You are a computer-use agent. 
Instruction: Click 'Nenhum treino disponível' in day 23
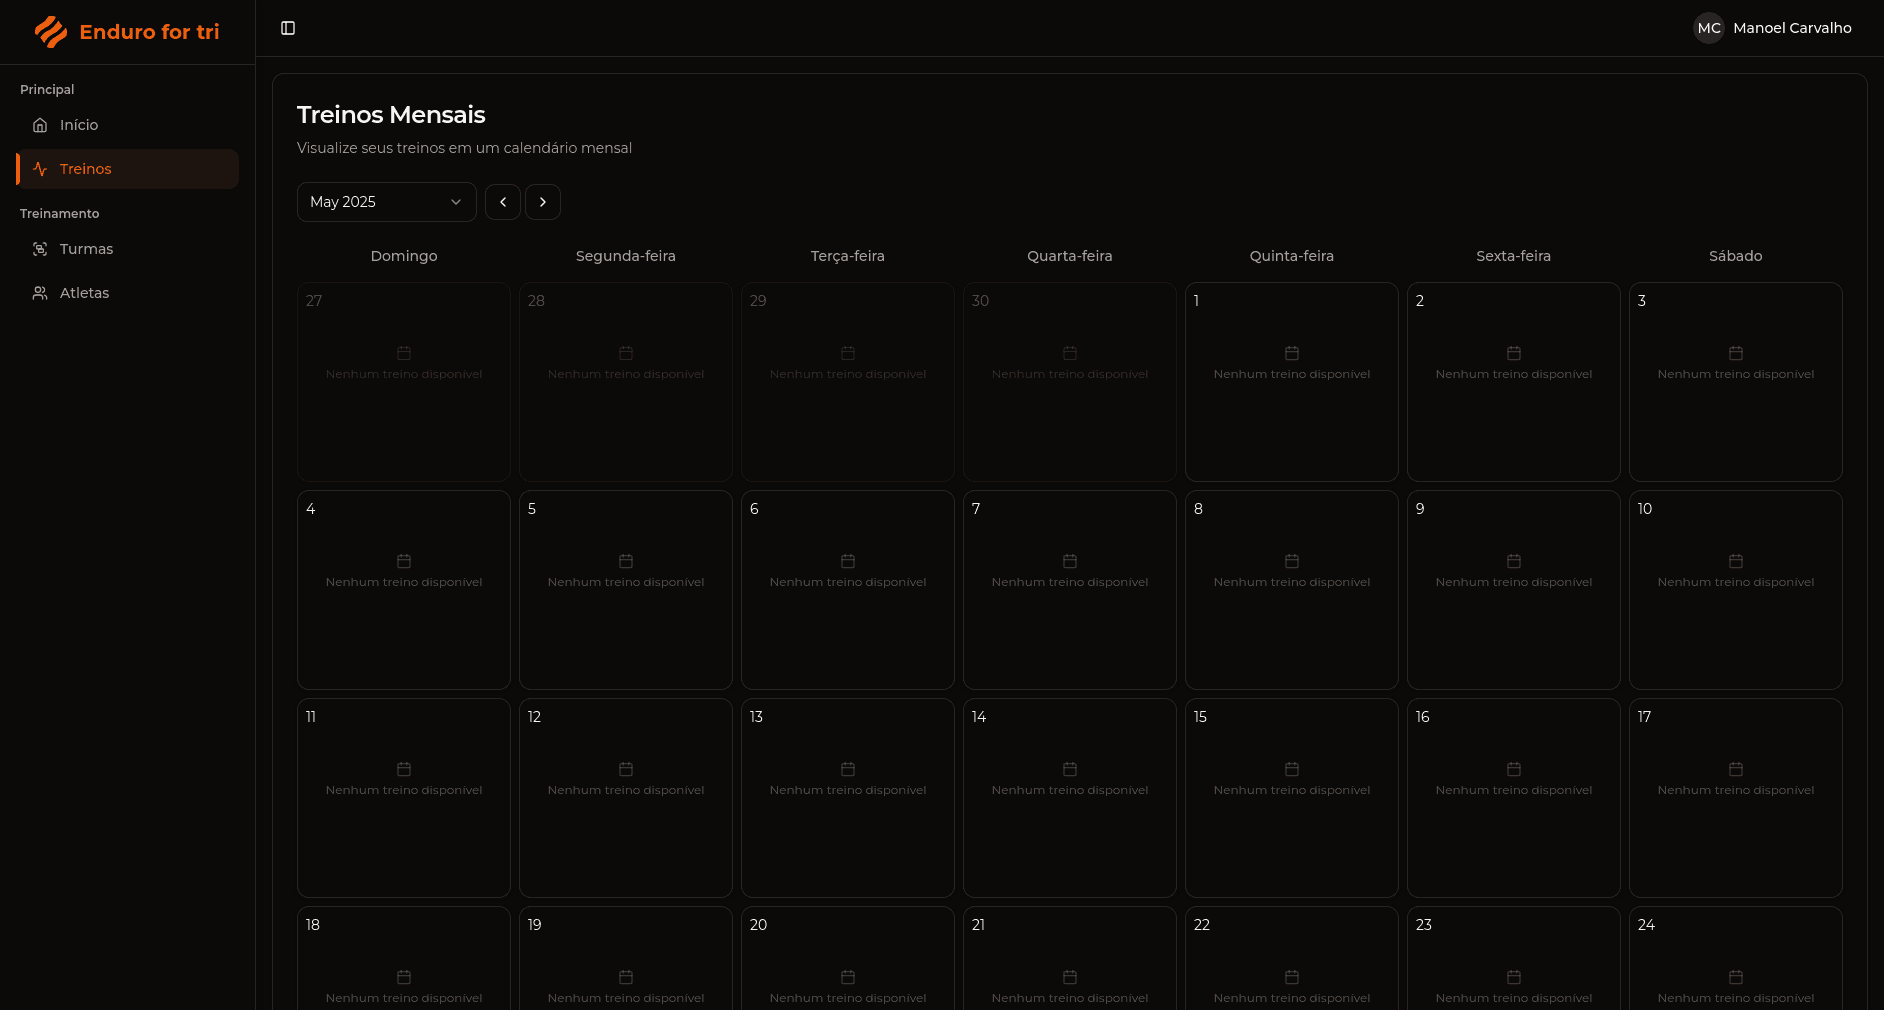(1514, 998)
